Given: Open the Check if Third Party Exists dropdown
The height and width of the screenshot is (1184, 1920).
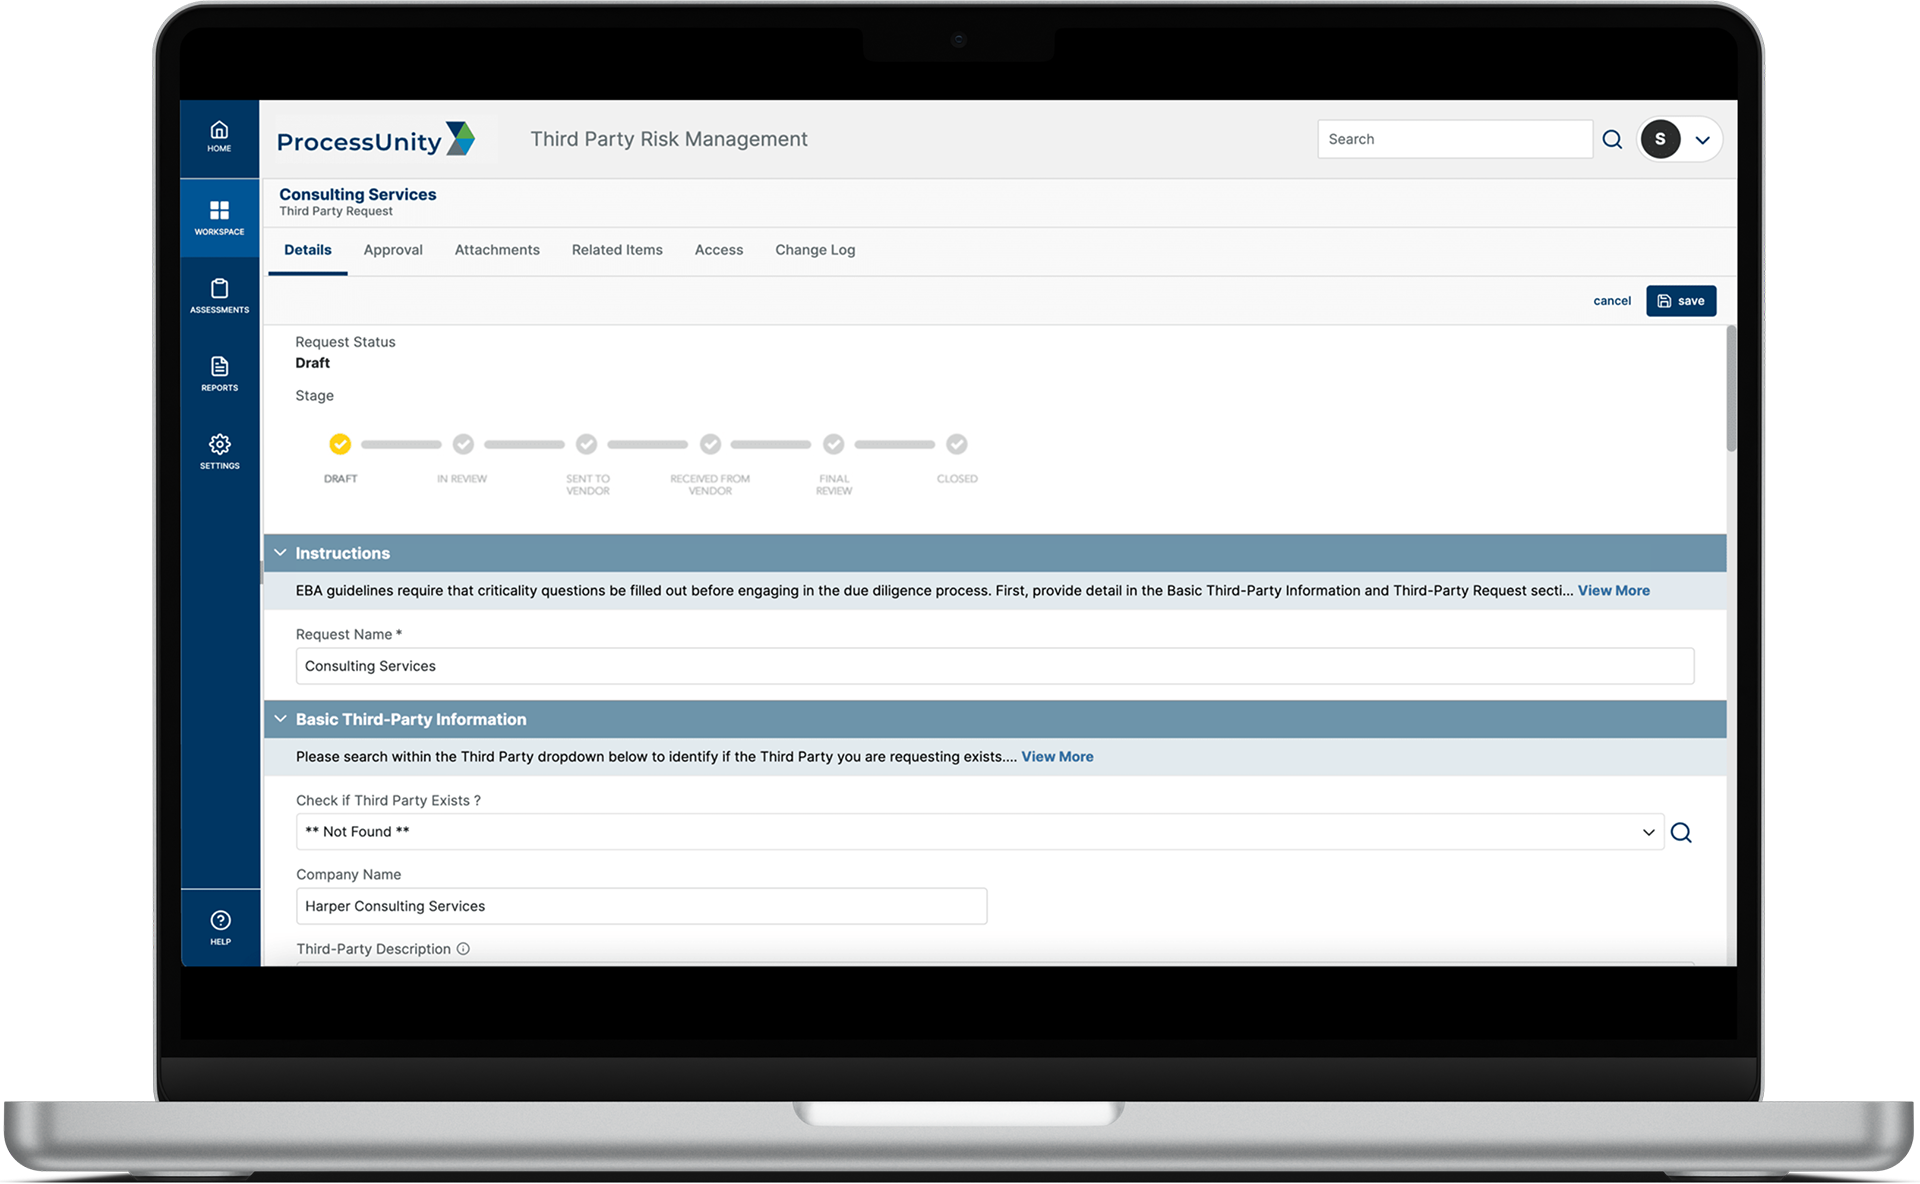Looking at the screenshot, I should (x=1646, y=831).
